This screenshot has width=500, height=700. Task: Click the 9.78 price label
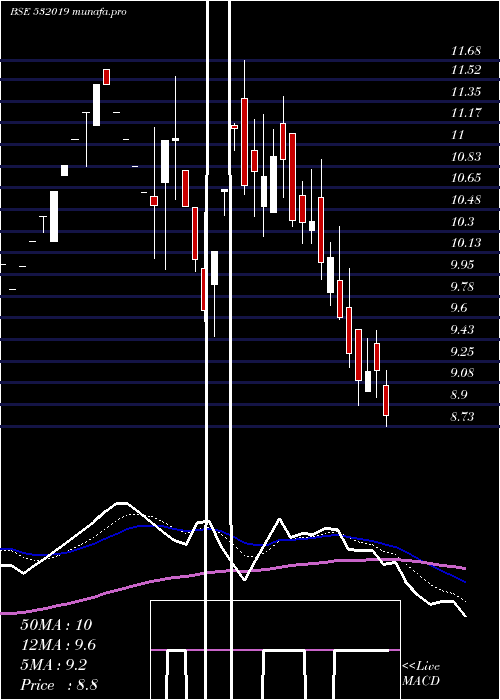pos(462,287)
